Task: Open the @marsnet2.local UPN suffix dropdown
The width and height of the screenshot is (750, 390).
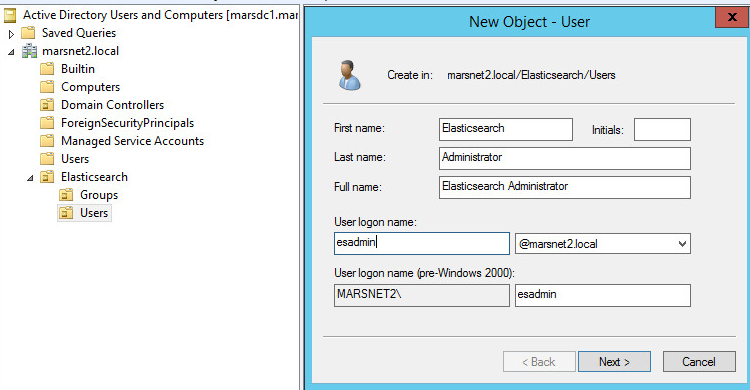Action: (682, 244)
